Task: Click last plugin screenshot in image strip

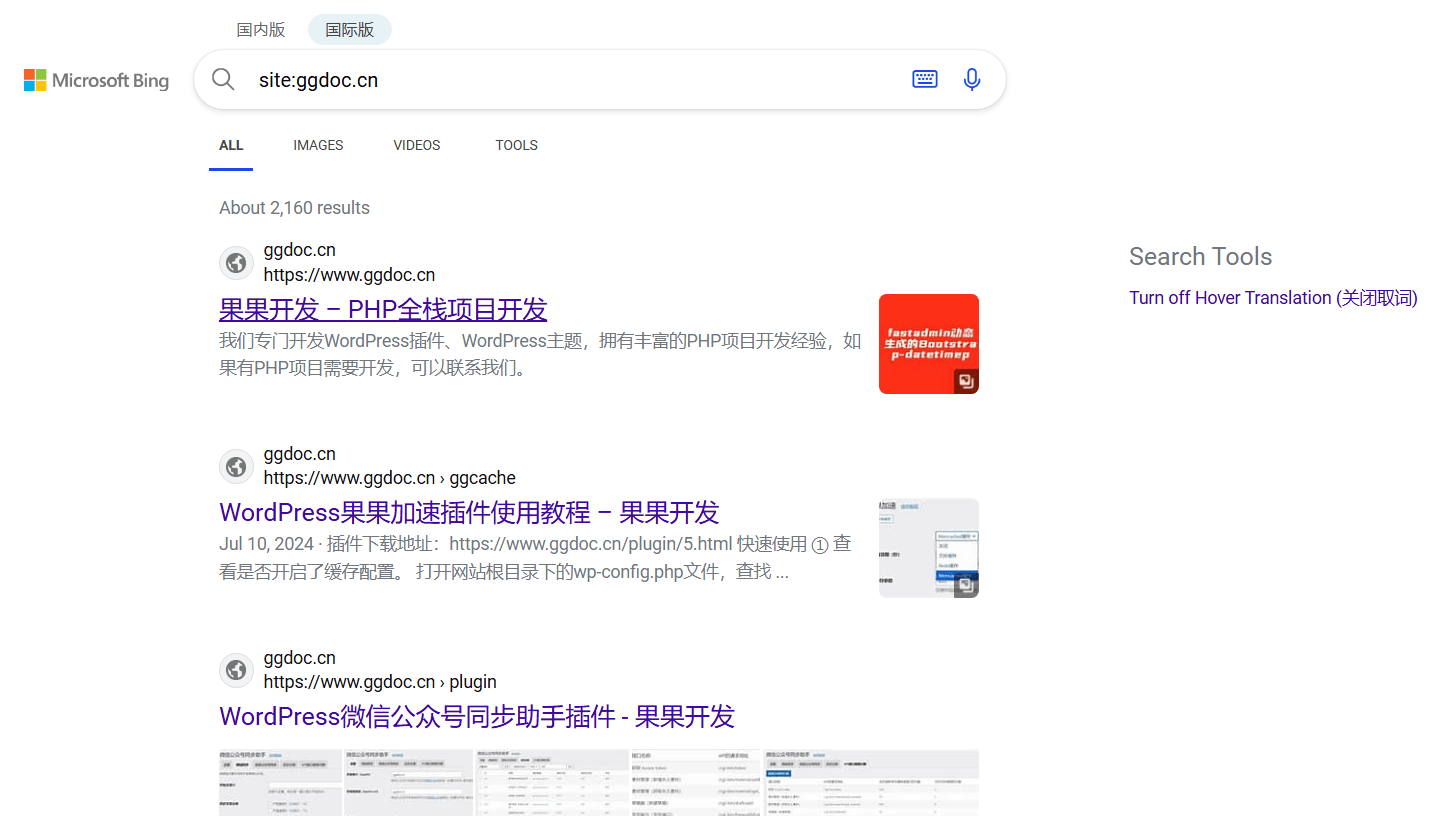Action: (871, 783)
